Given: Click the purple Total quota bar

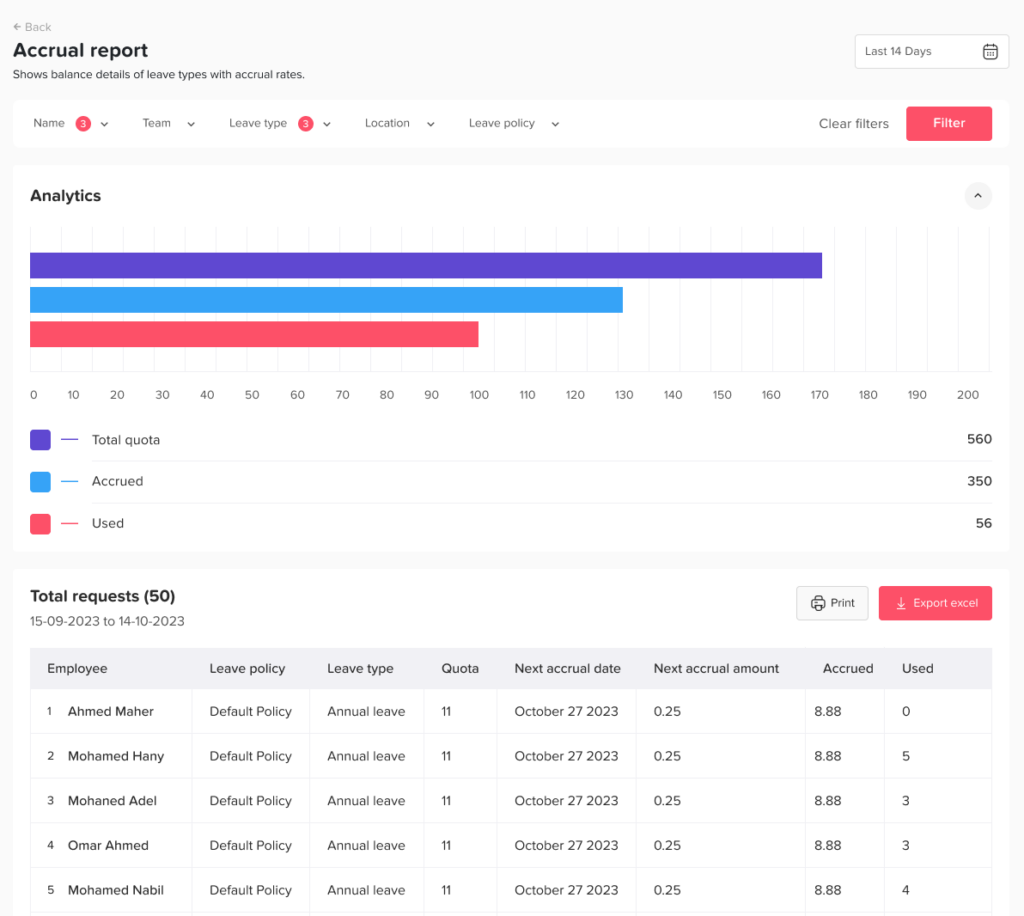Looking at the screenshot, I should click(425, 266).
